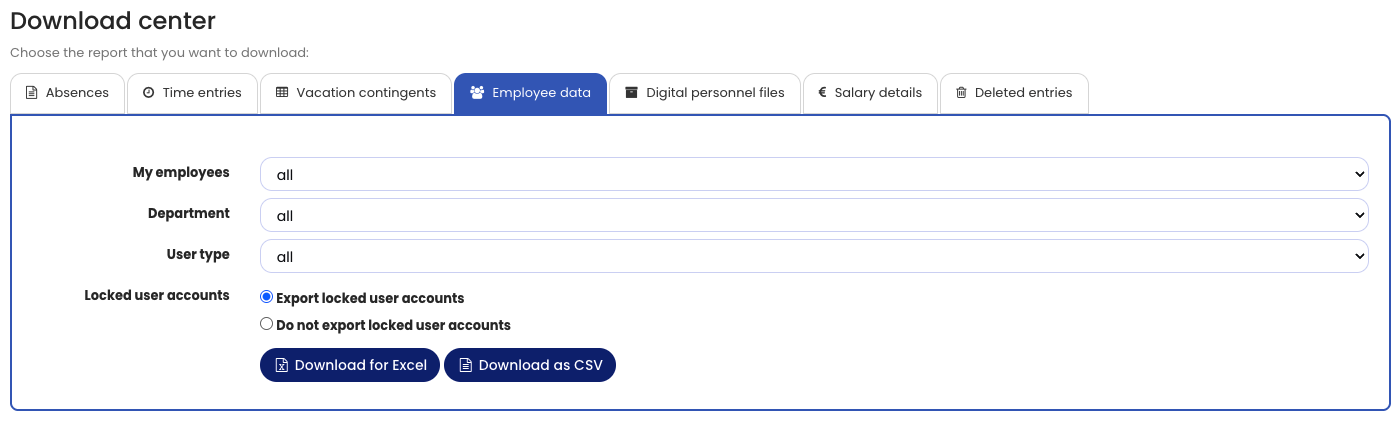
Task: Go to the Vacation contingents tab
Action: tap(356, 93)
